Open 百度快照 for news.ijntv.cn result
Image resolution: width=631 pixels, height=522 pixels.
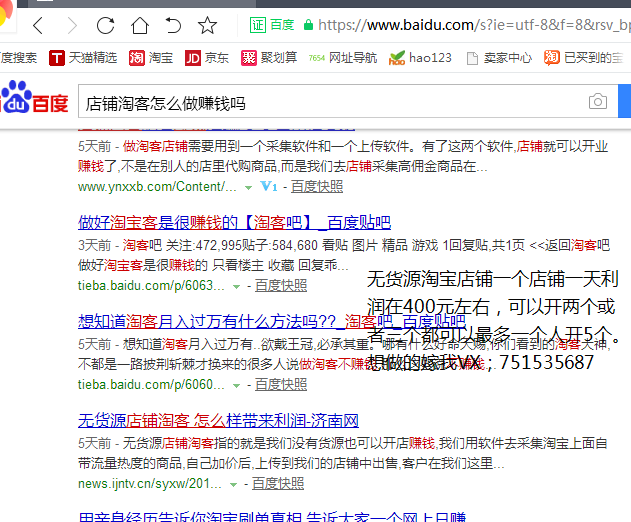[278, 484]
